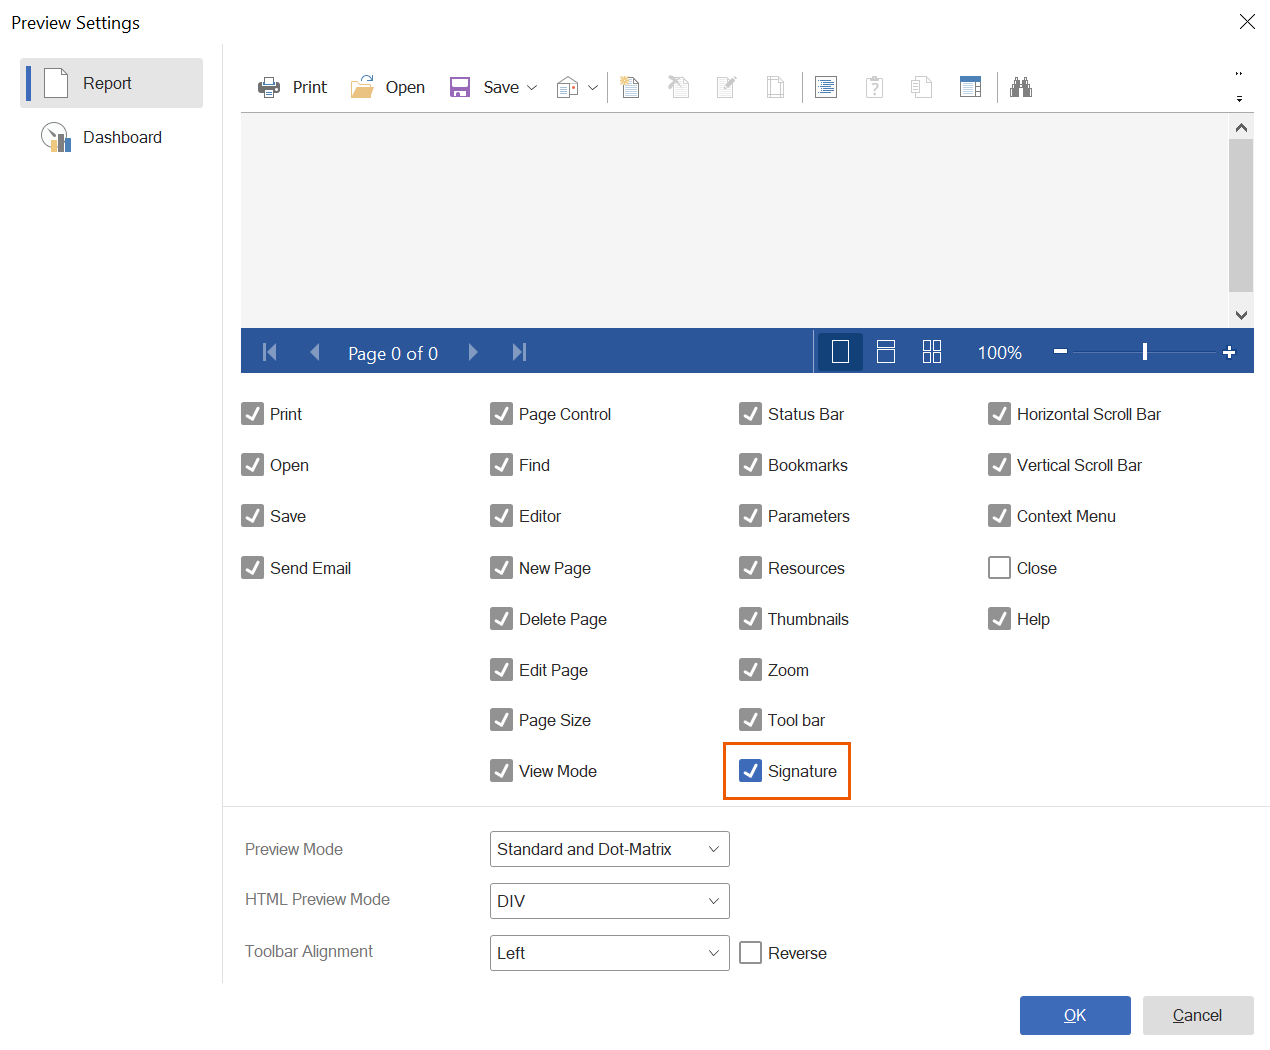Open the toolbar overflow options arrow

pos(1239,98)
